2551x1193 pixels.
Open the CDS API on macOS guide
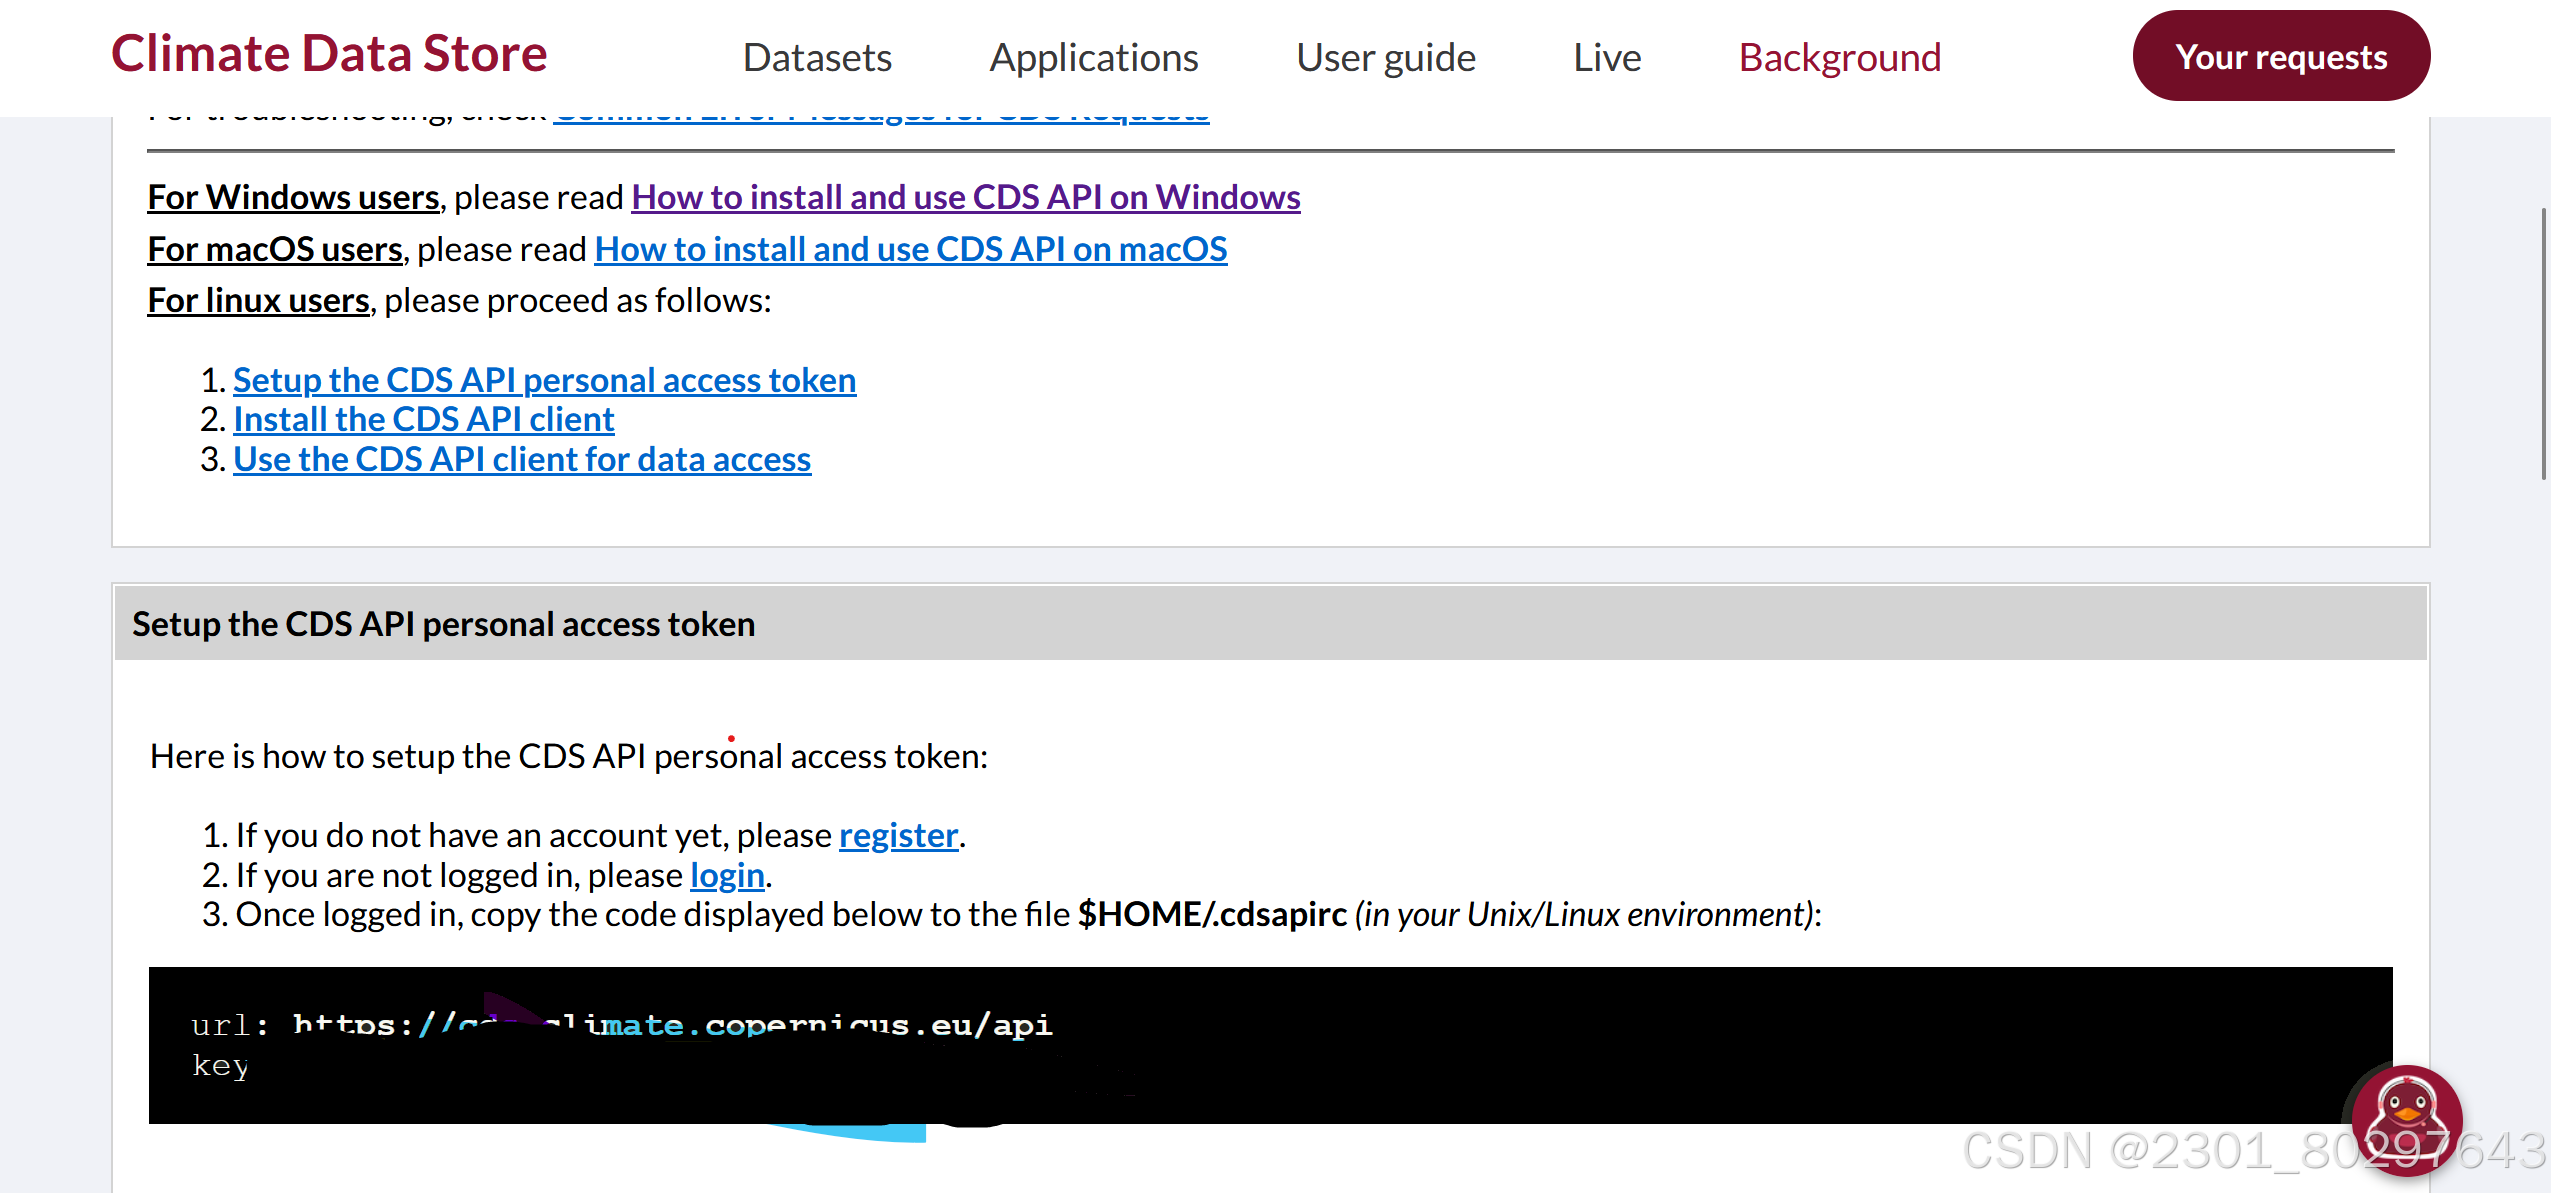[x=910, y=249]
